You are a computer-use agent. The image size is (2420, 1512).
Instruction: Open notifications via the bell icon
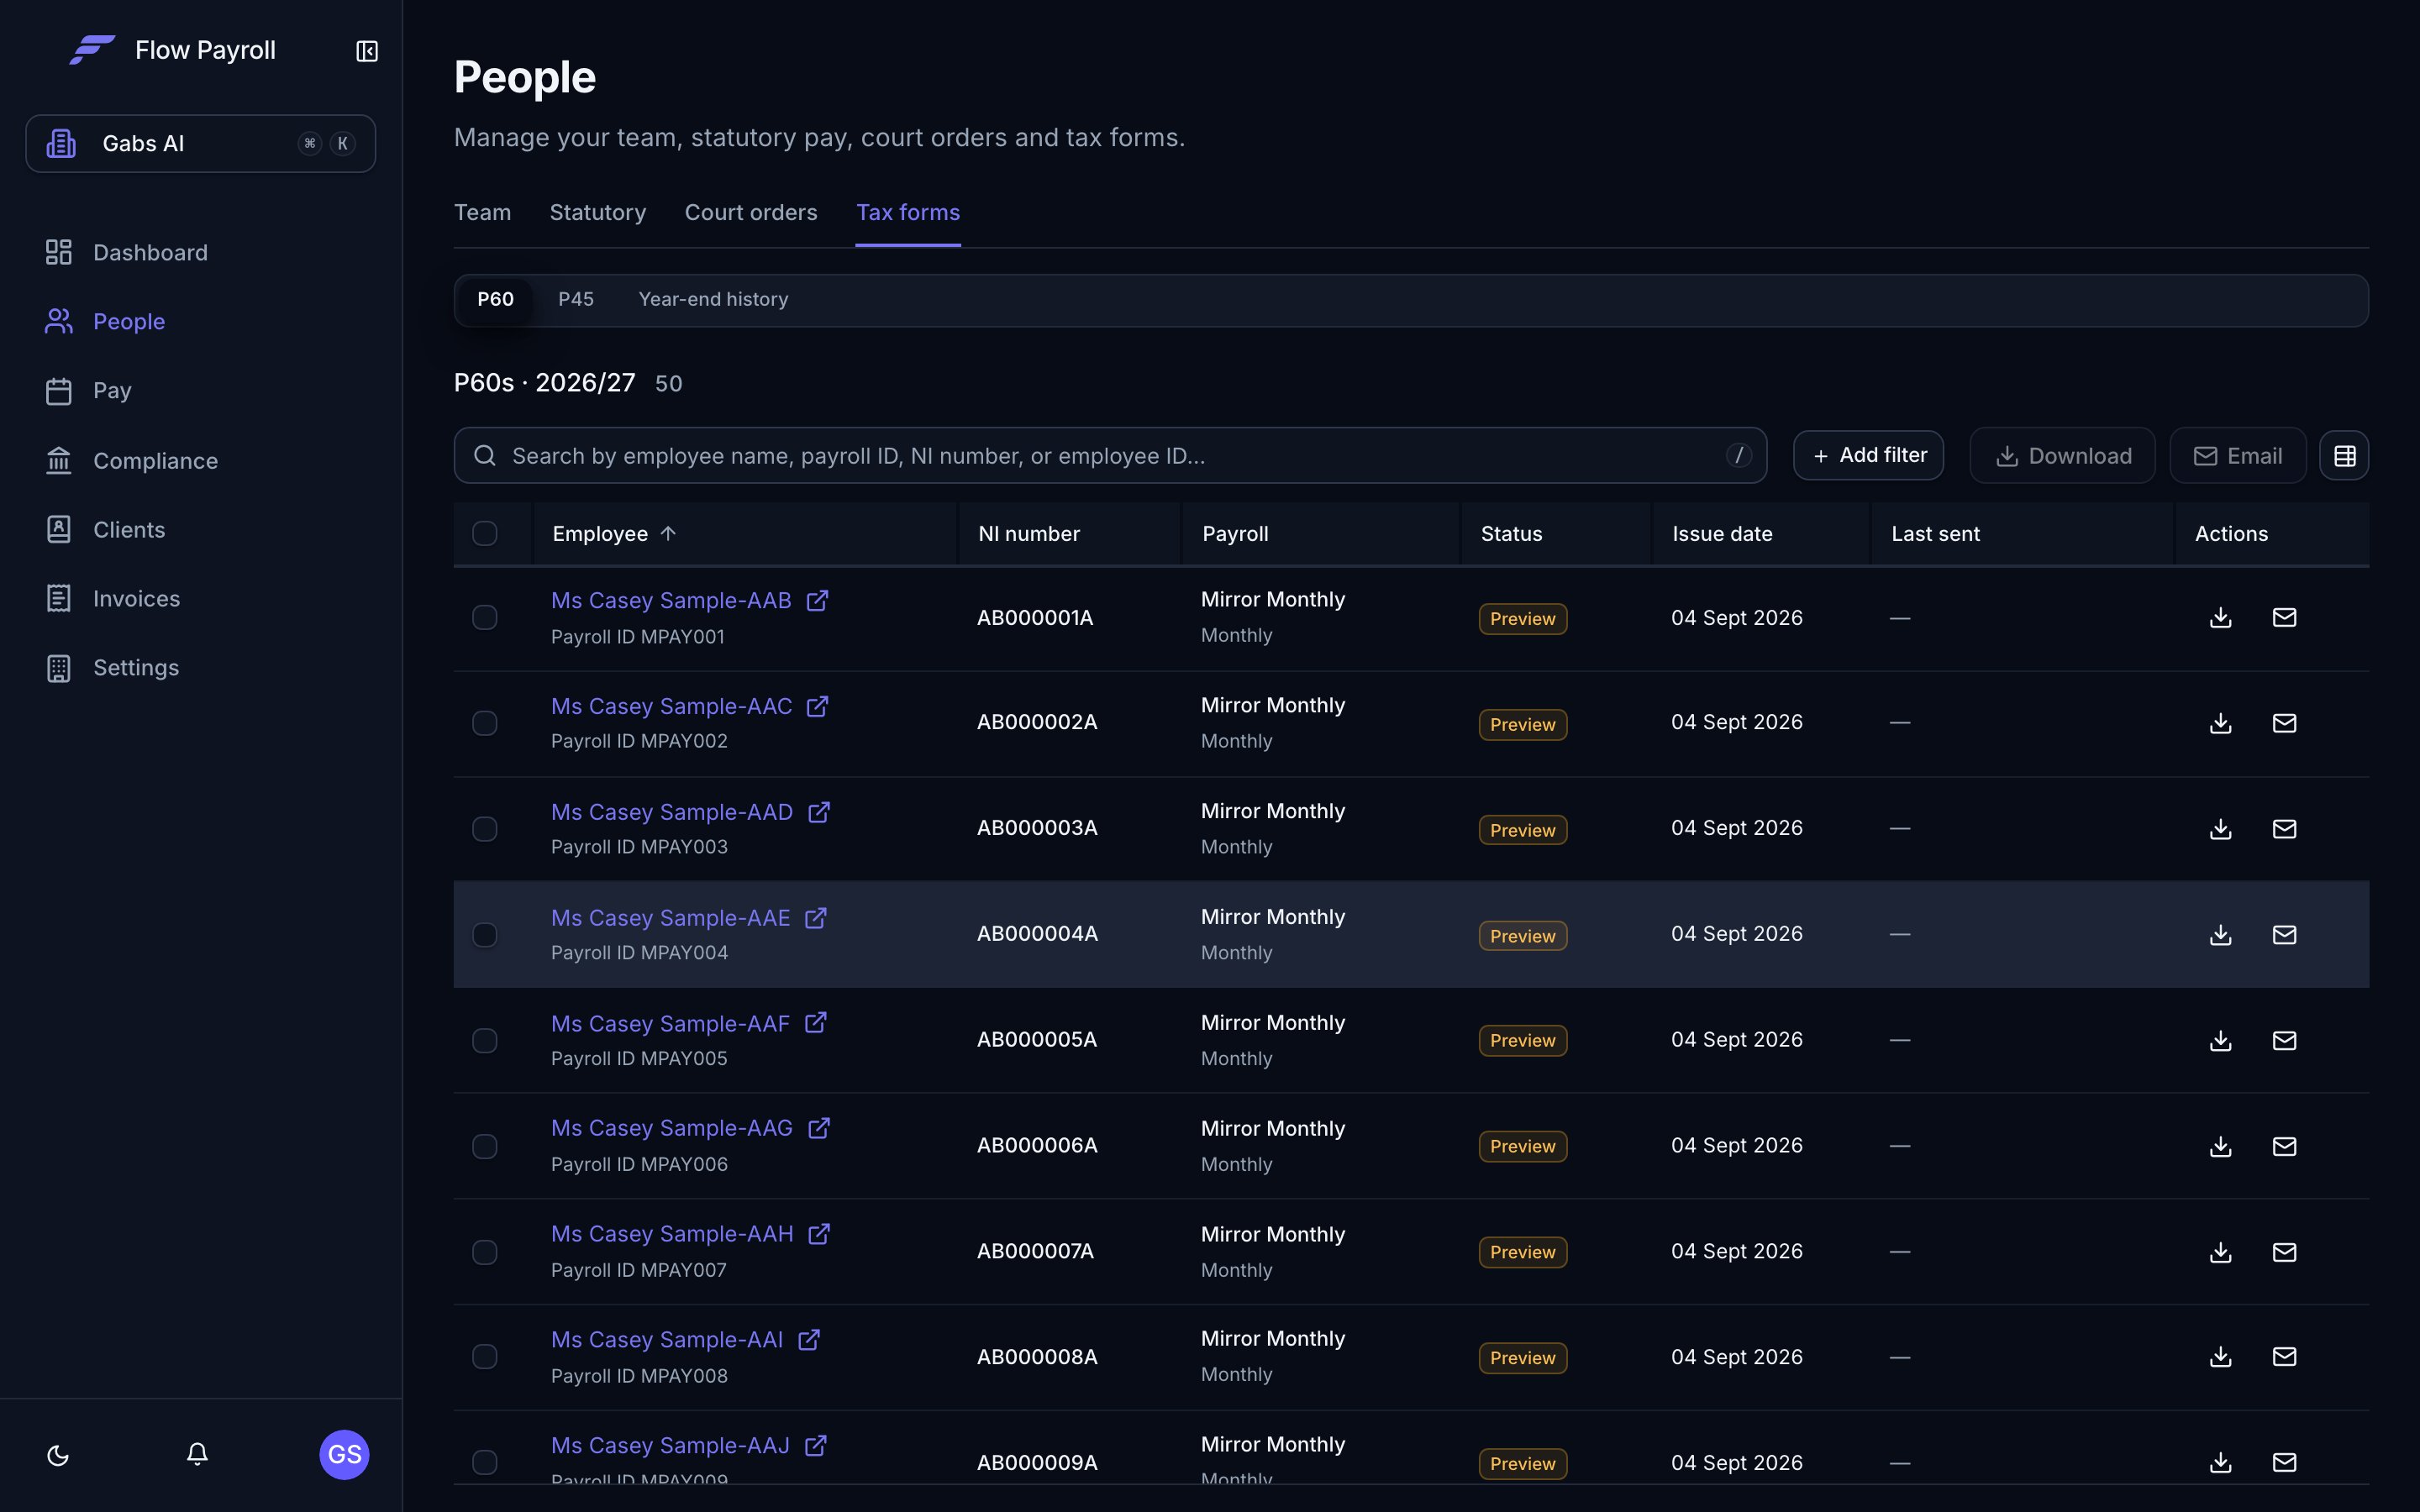tap(197, 1454)
